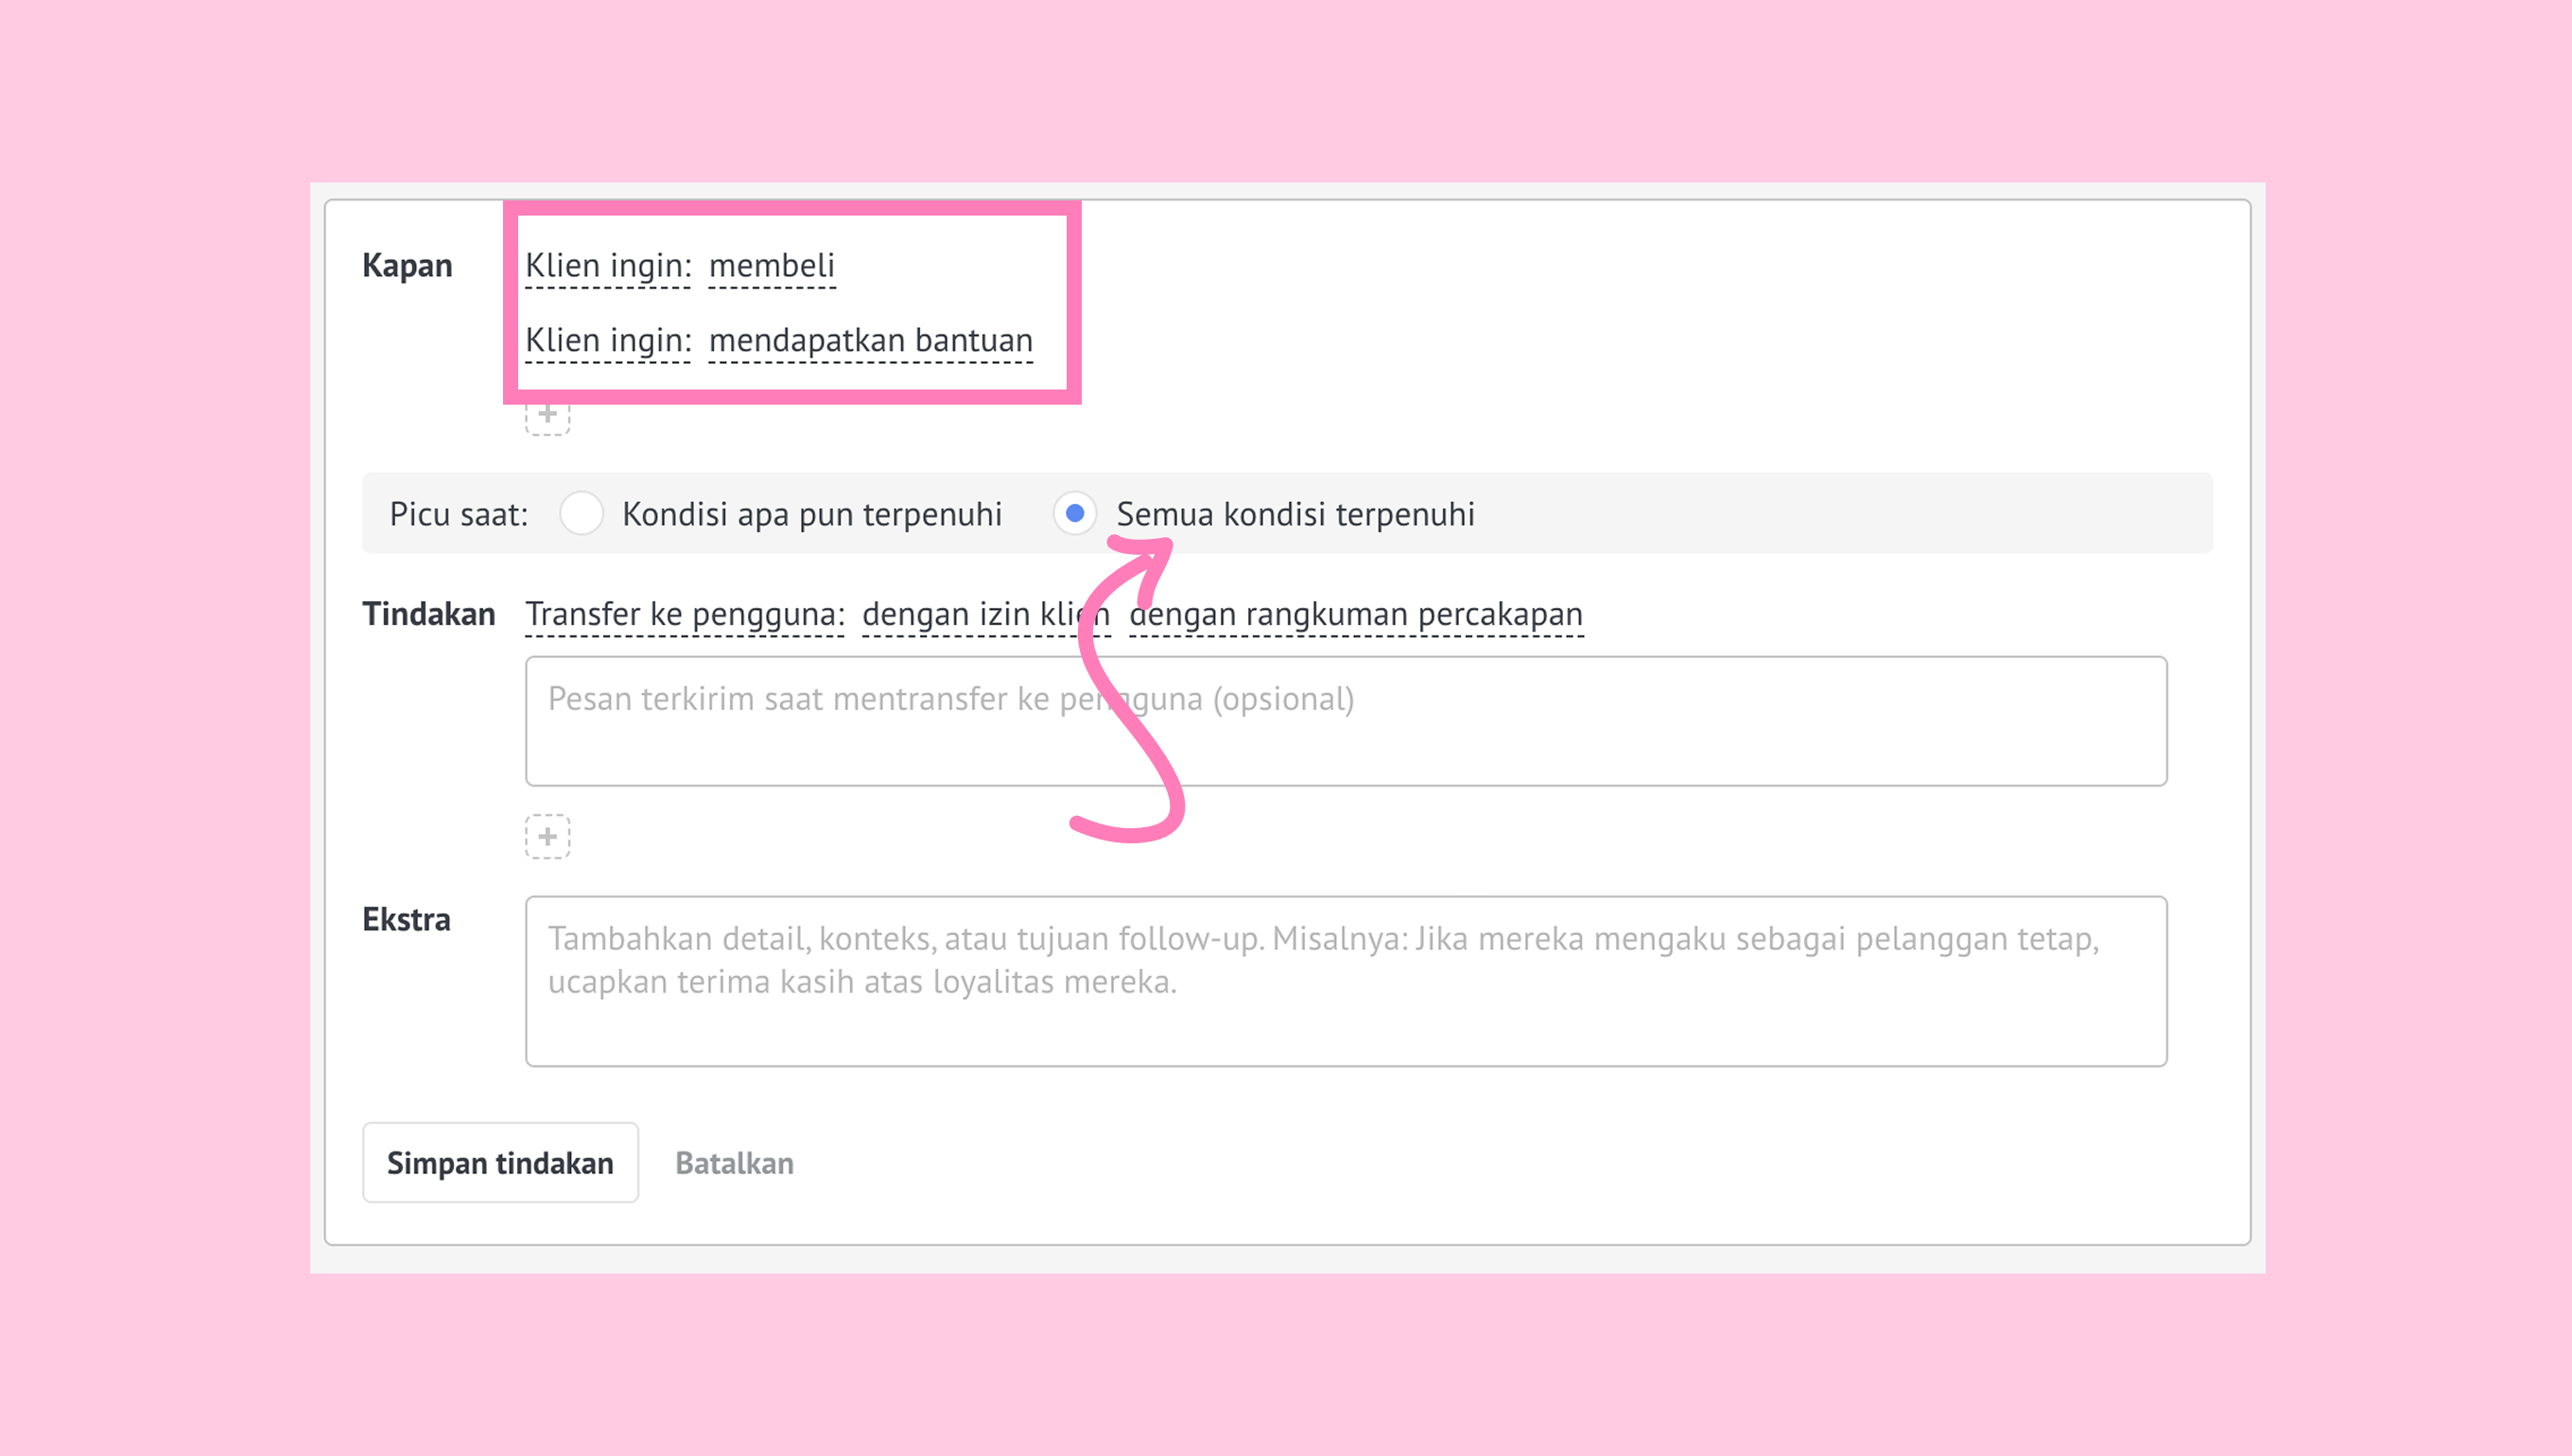Open the 'membeli' value dropdown
Image resolution: width=2572 pixels, height=1456 pixels.
[x=771, y=266]
